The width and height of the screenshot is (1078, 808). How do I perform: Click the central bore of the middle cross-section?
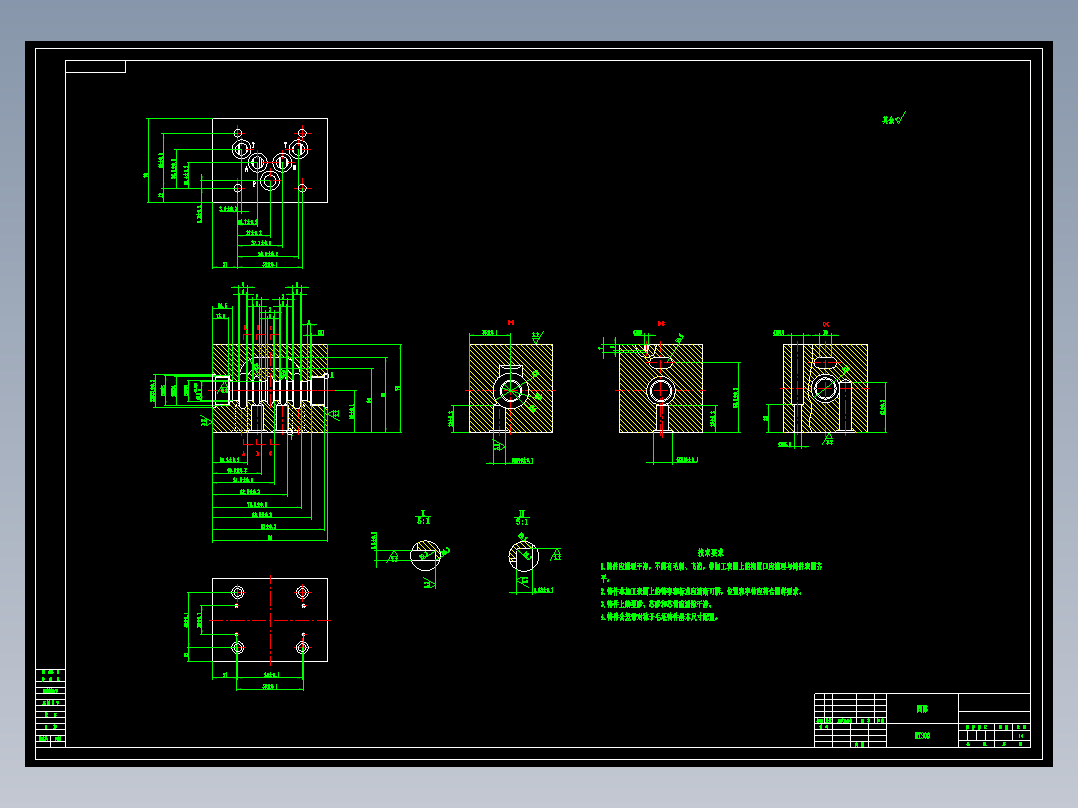coord(661,391)
